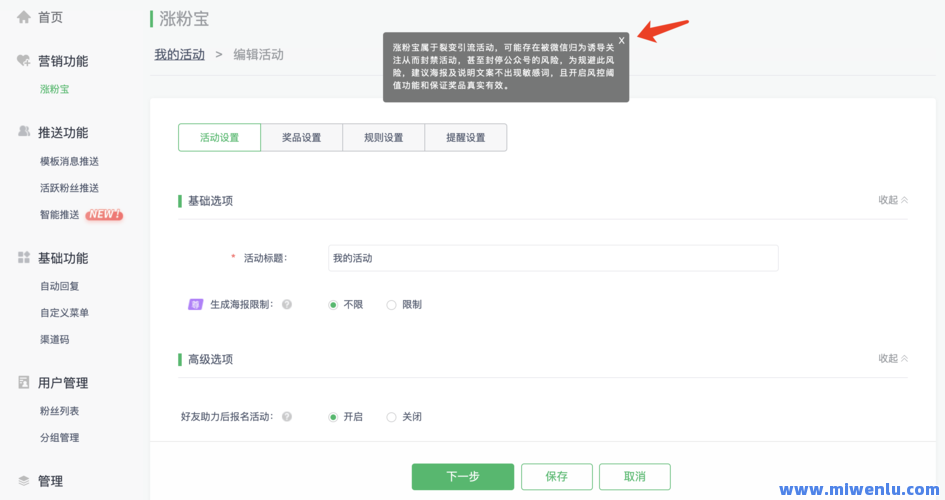
Task: Click the 基础功能 section heading
Action: coord(63,258)
